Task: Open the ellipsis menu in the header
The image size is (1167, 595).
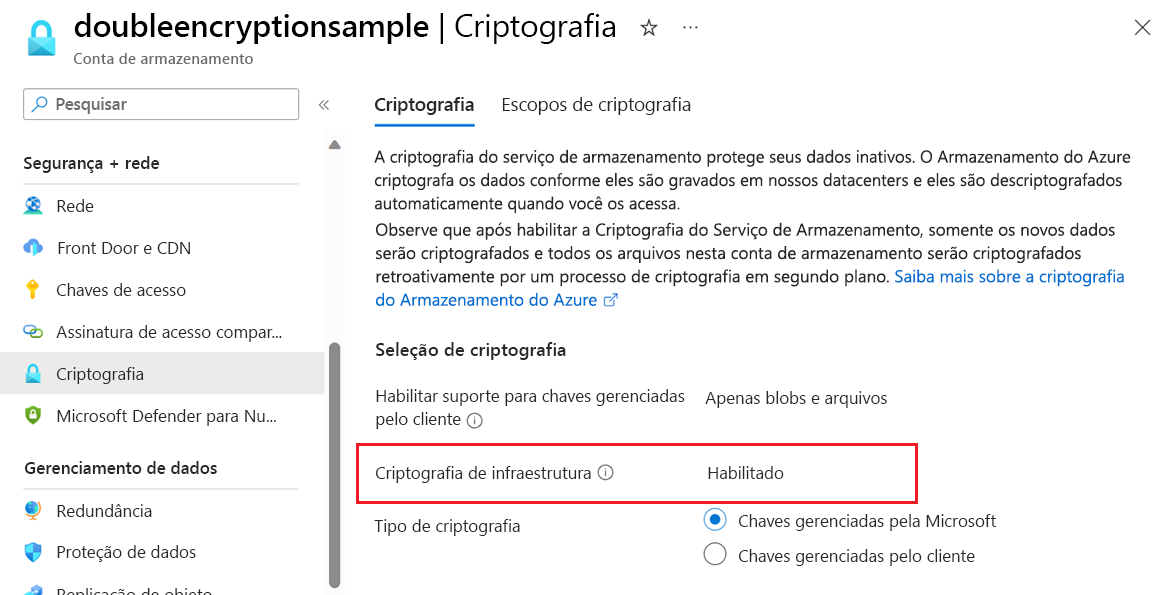Action: tap(689, 29)
